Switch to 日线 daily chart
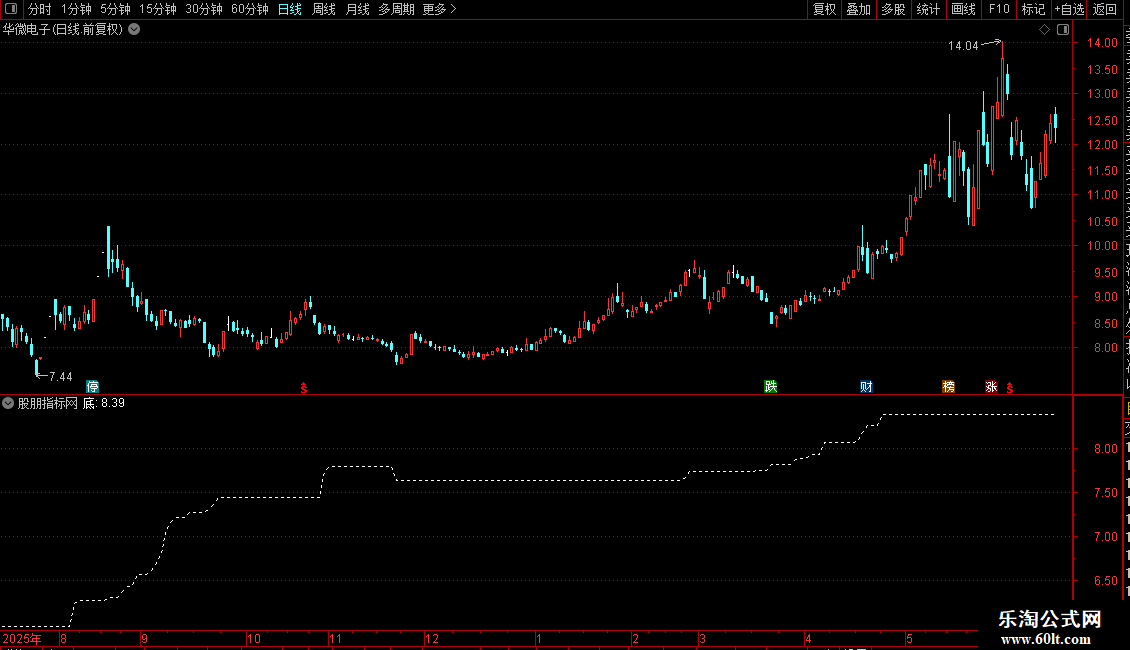 290,9
